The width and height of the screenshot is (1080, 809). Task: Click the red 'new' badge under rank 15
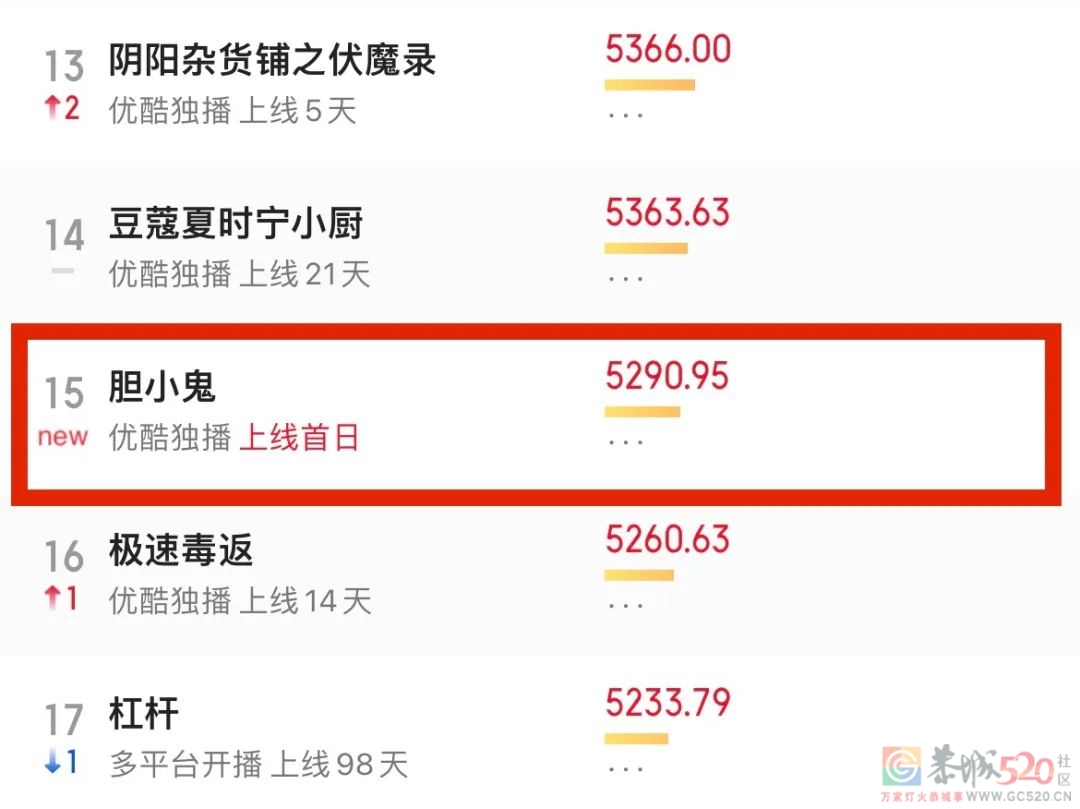click(63, 437)
